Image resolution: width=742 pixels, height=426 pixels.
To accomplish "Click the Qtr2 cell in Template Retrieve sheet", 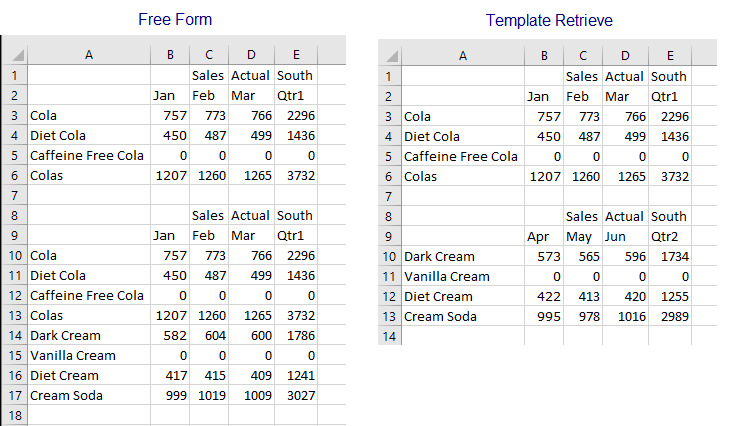I will 670,236.
